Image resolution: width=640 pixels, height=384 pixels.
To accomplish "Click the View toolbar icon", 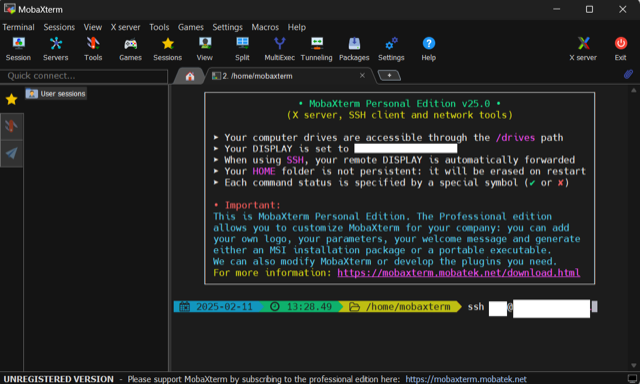I will (204, 49).
